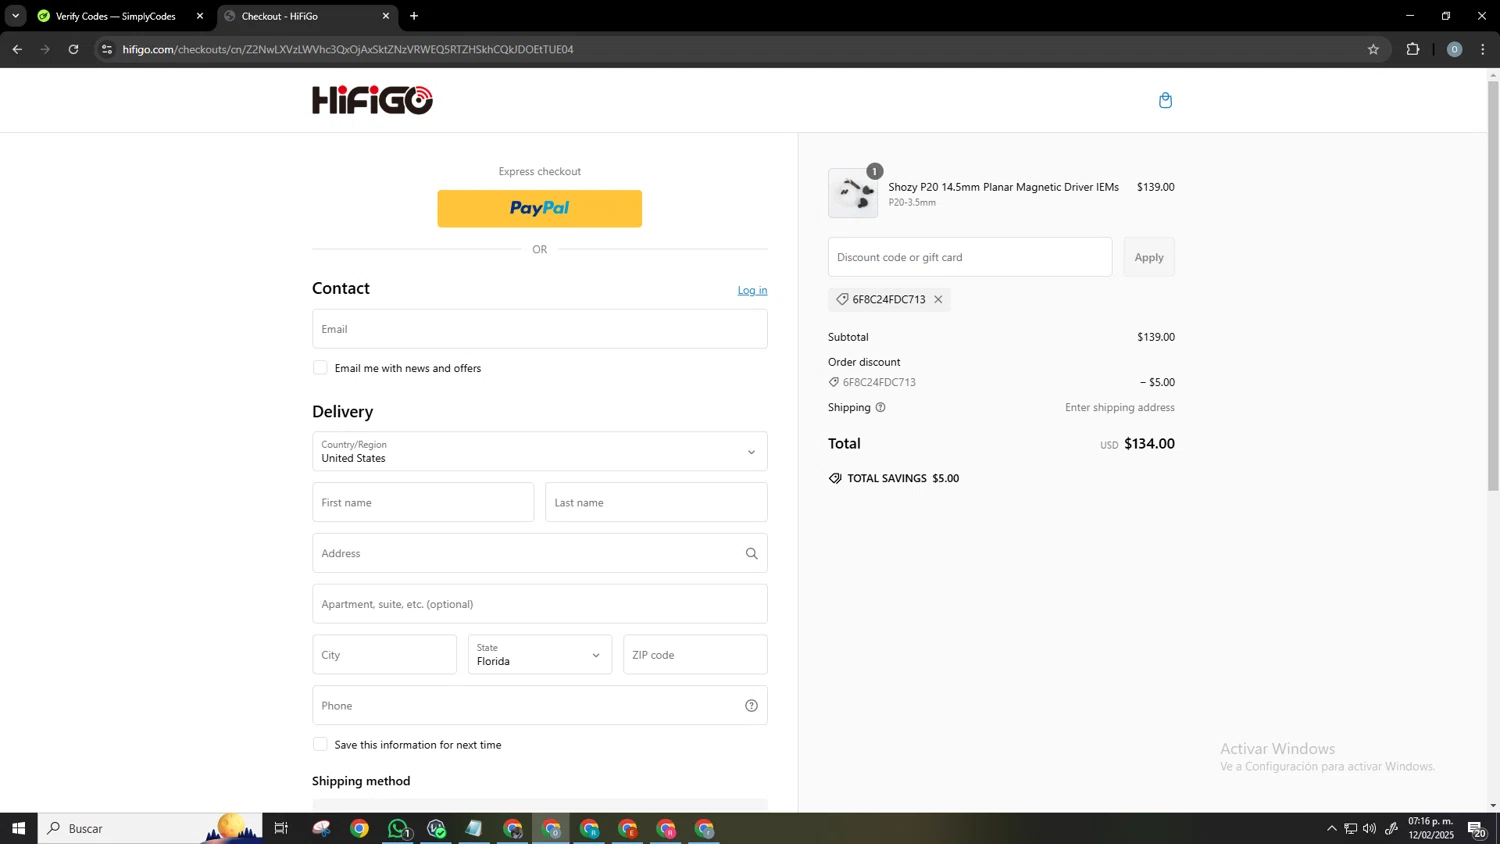The height and width of the screenshot is (844, 1500).
Task: Pay with PayPal express checkout
Action: coord(539,208)
